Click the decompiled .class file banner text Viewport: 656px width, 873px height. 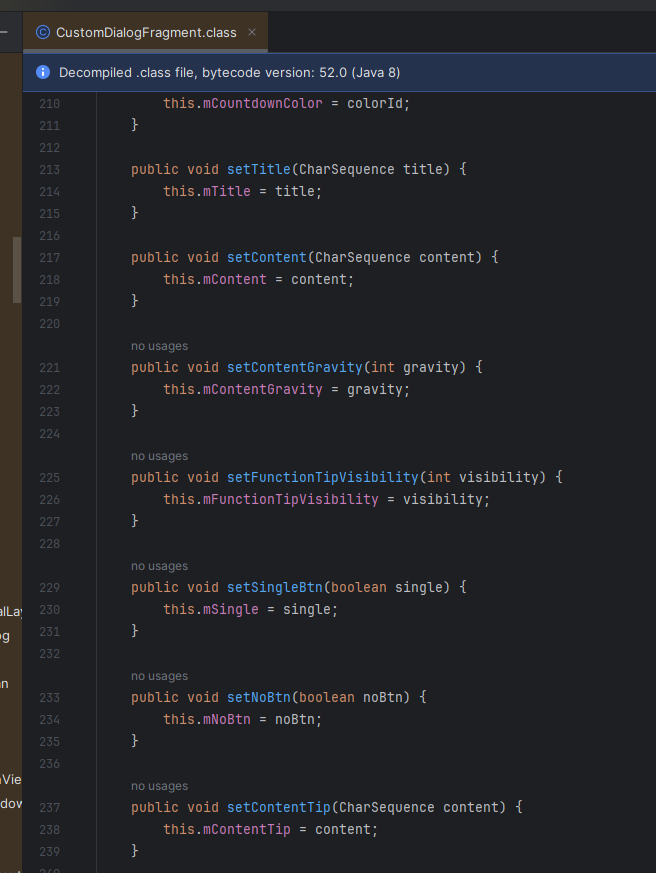tap(229, 72)
